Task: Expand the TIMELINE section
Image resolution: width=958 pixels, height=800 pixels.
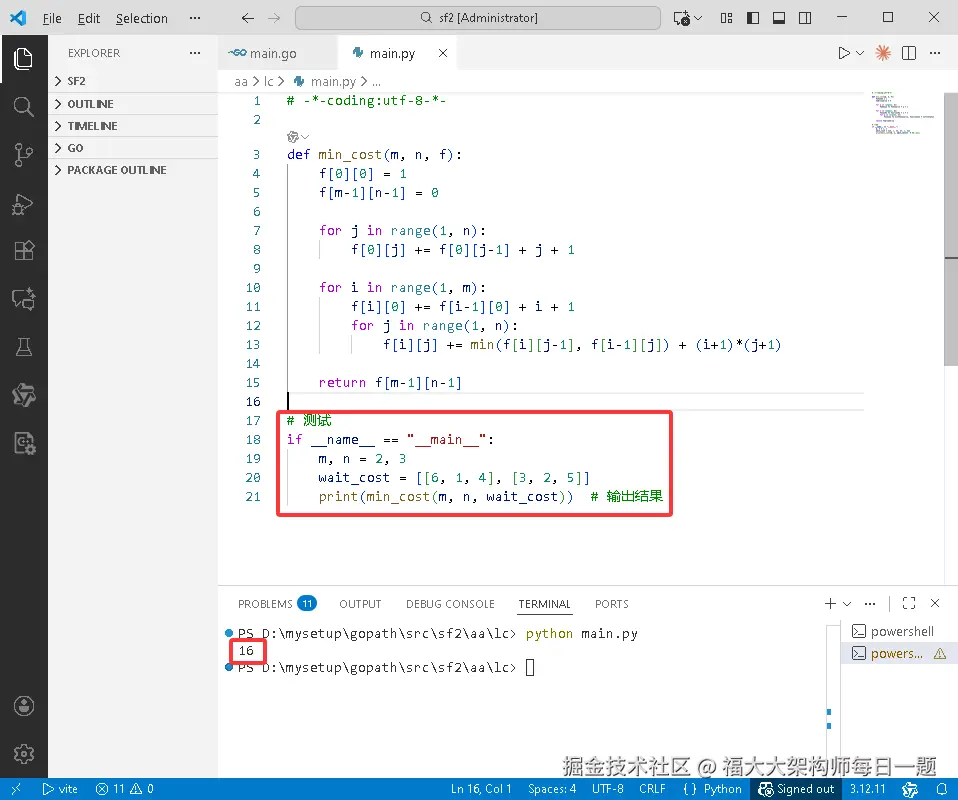Action: 133,126
